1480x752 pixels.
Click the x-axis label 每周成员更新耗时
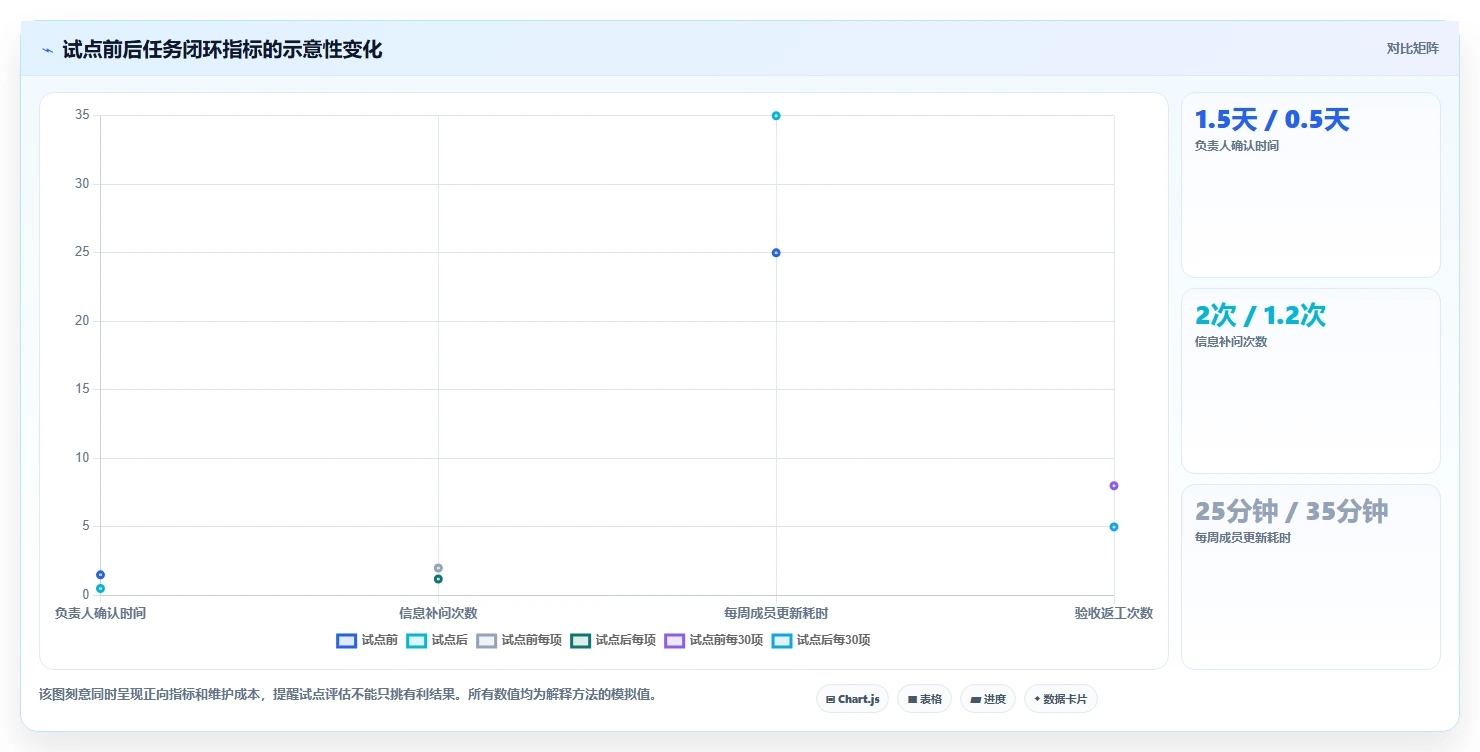pos(776,613)
